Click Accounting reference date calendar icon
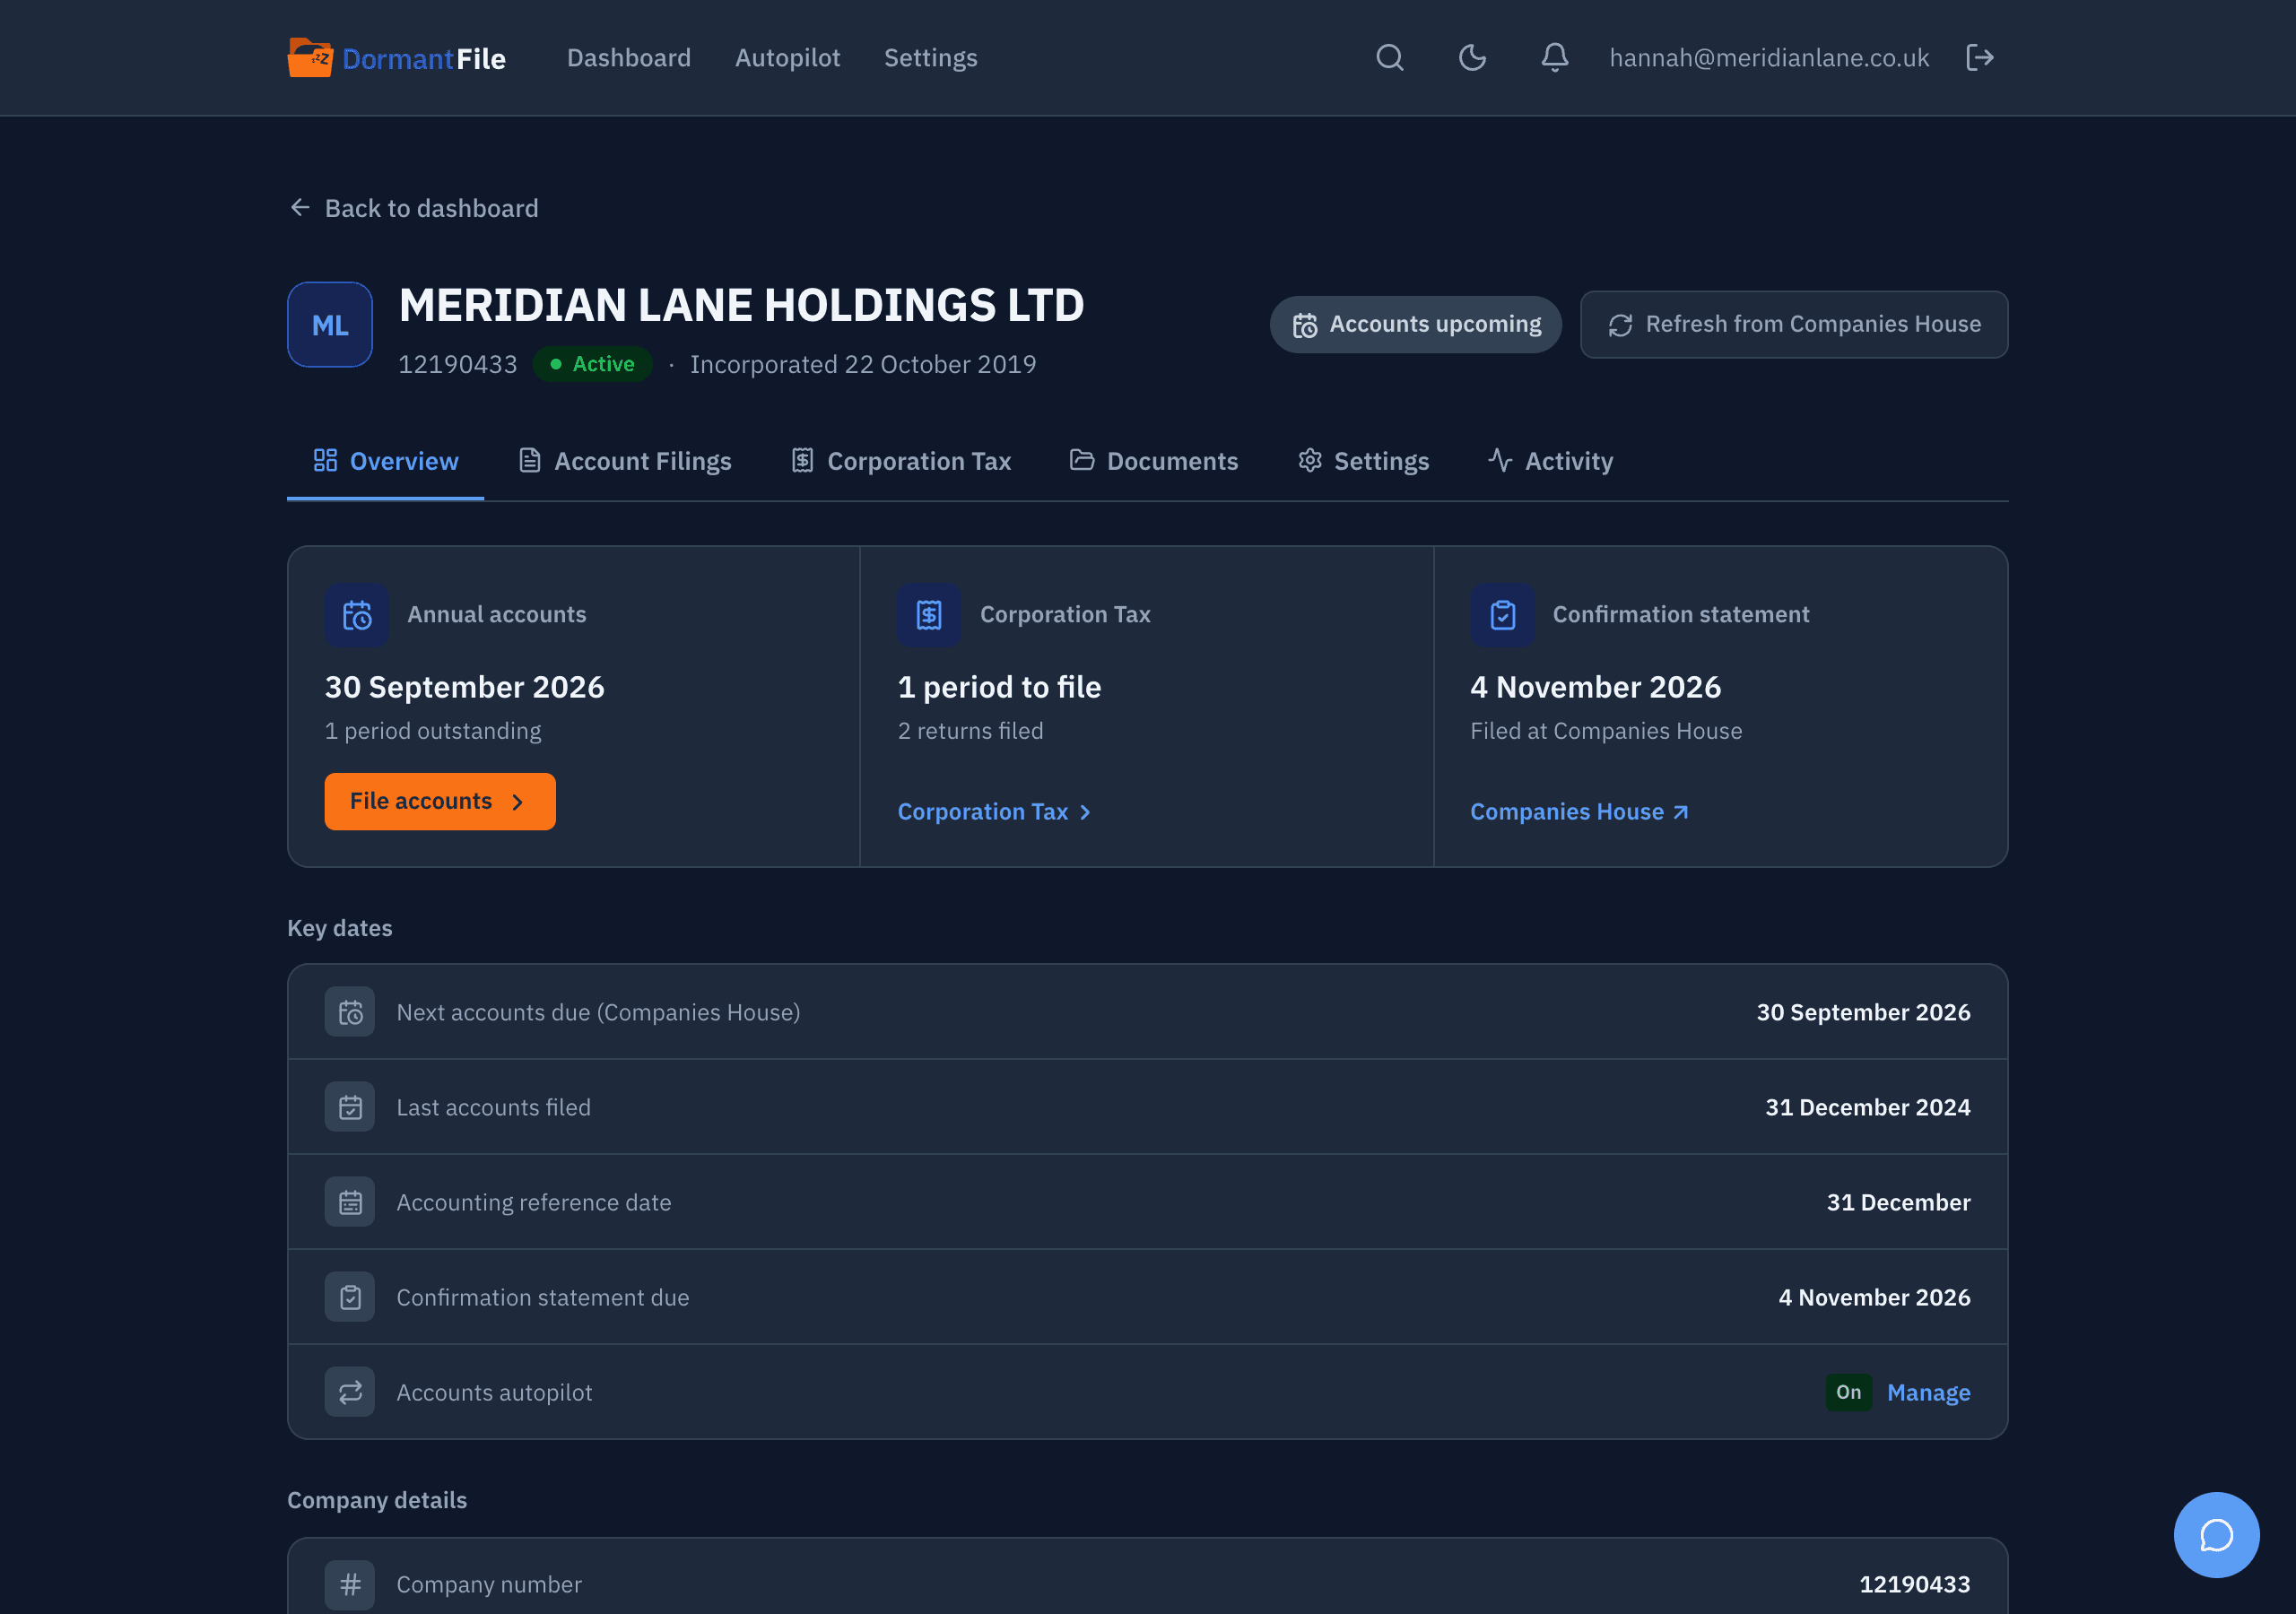The image size is (2296, 1614). (x=350, y=1202)
